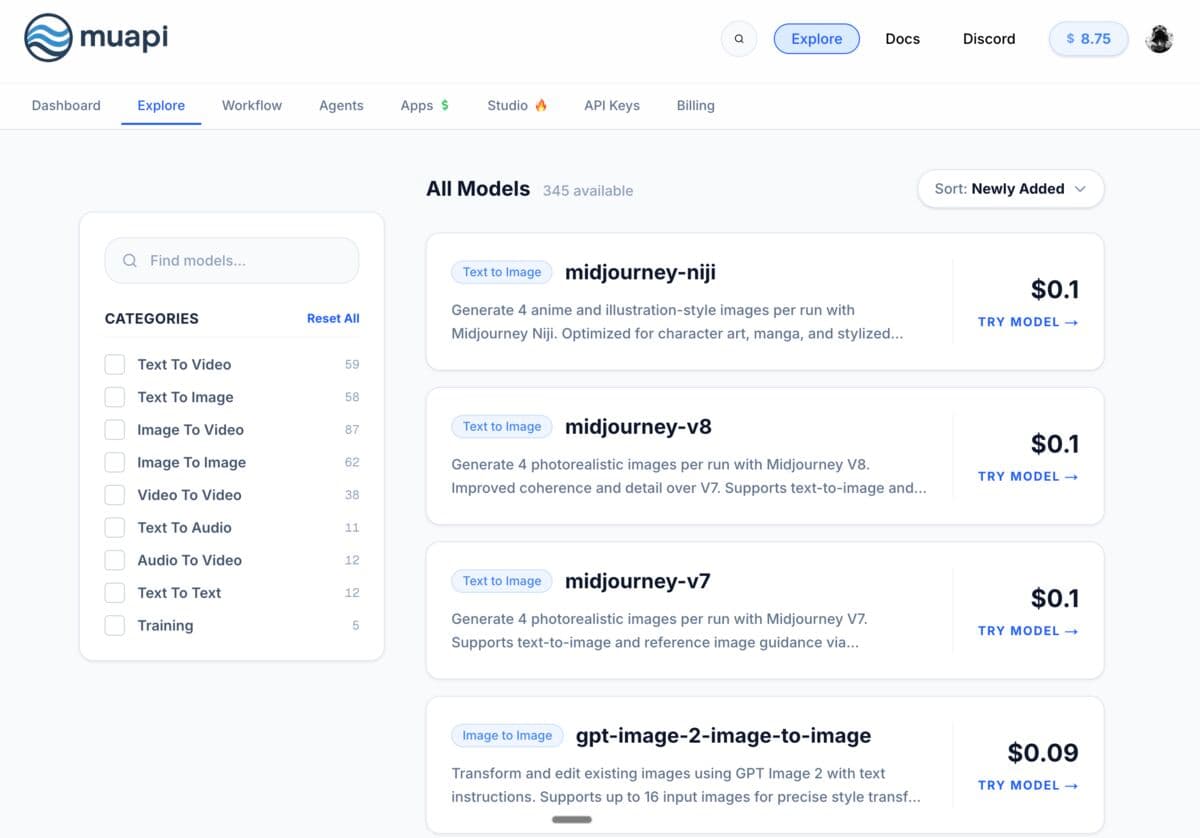Image resolution: width=1200 pixels, height=838 pixels.
Task: Click the 59 count beside Text To Video
Action: coord(351,364)
